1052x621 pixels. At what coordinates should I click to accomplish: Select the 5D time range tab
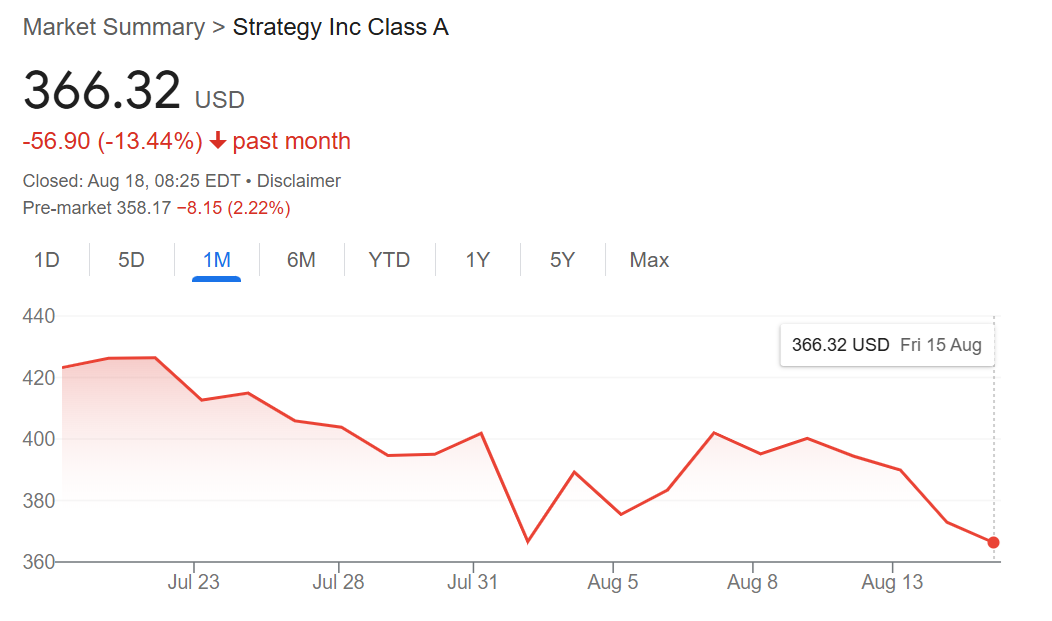(131, 260)
